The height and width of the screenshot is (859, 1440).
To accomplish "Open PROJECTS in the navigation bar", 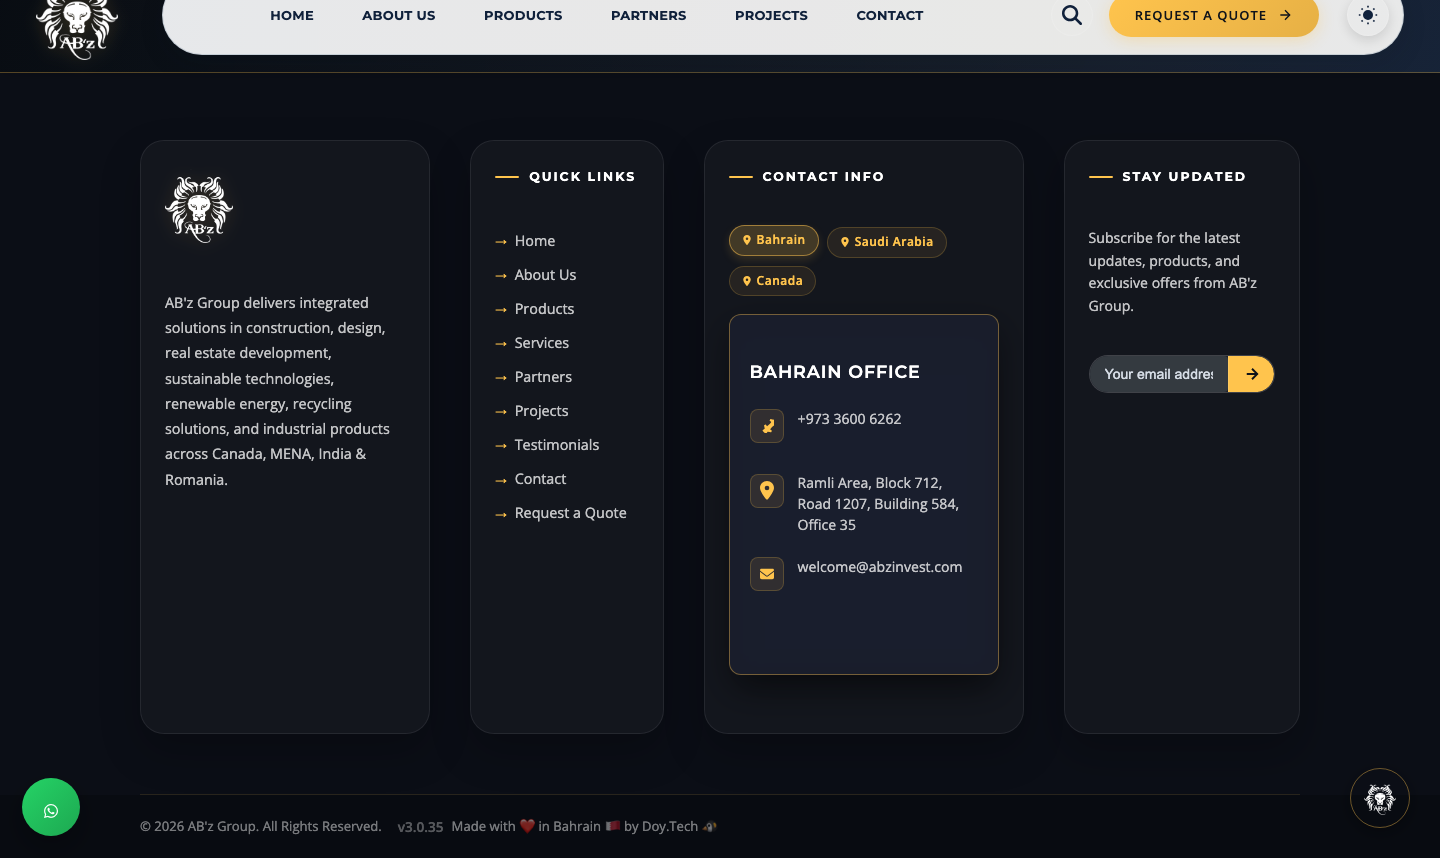I will [x=771, y=15].
